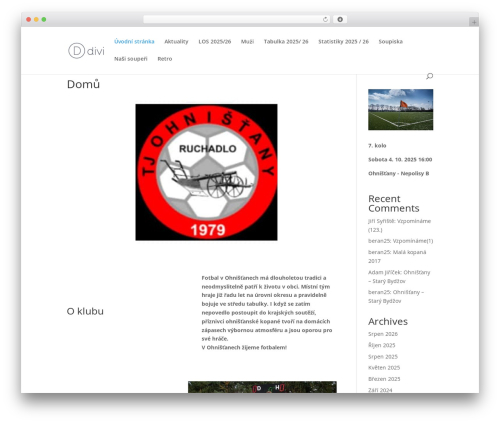The height and width of the screenshot is (423, 500).
Task: Open Srpen 2026 archive
Action: click(383, 334)
